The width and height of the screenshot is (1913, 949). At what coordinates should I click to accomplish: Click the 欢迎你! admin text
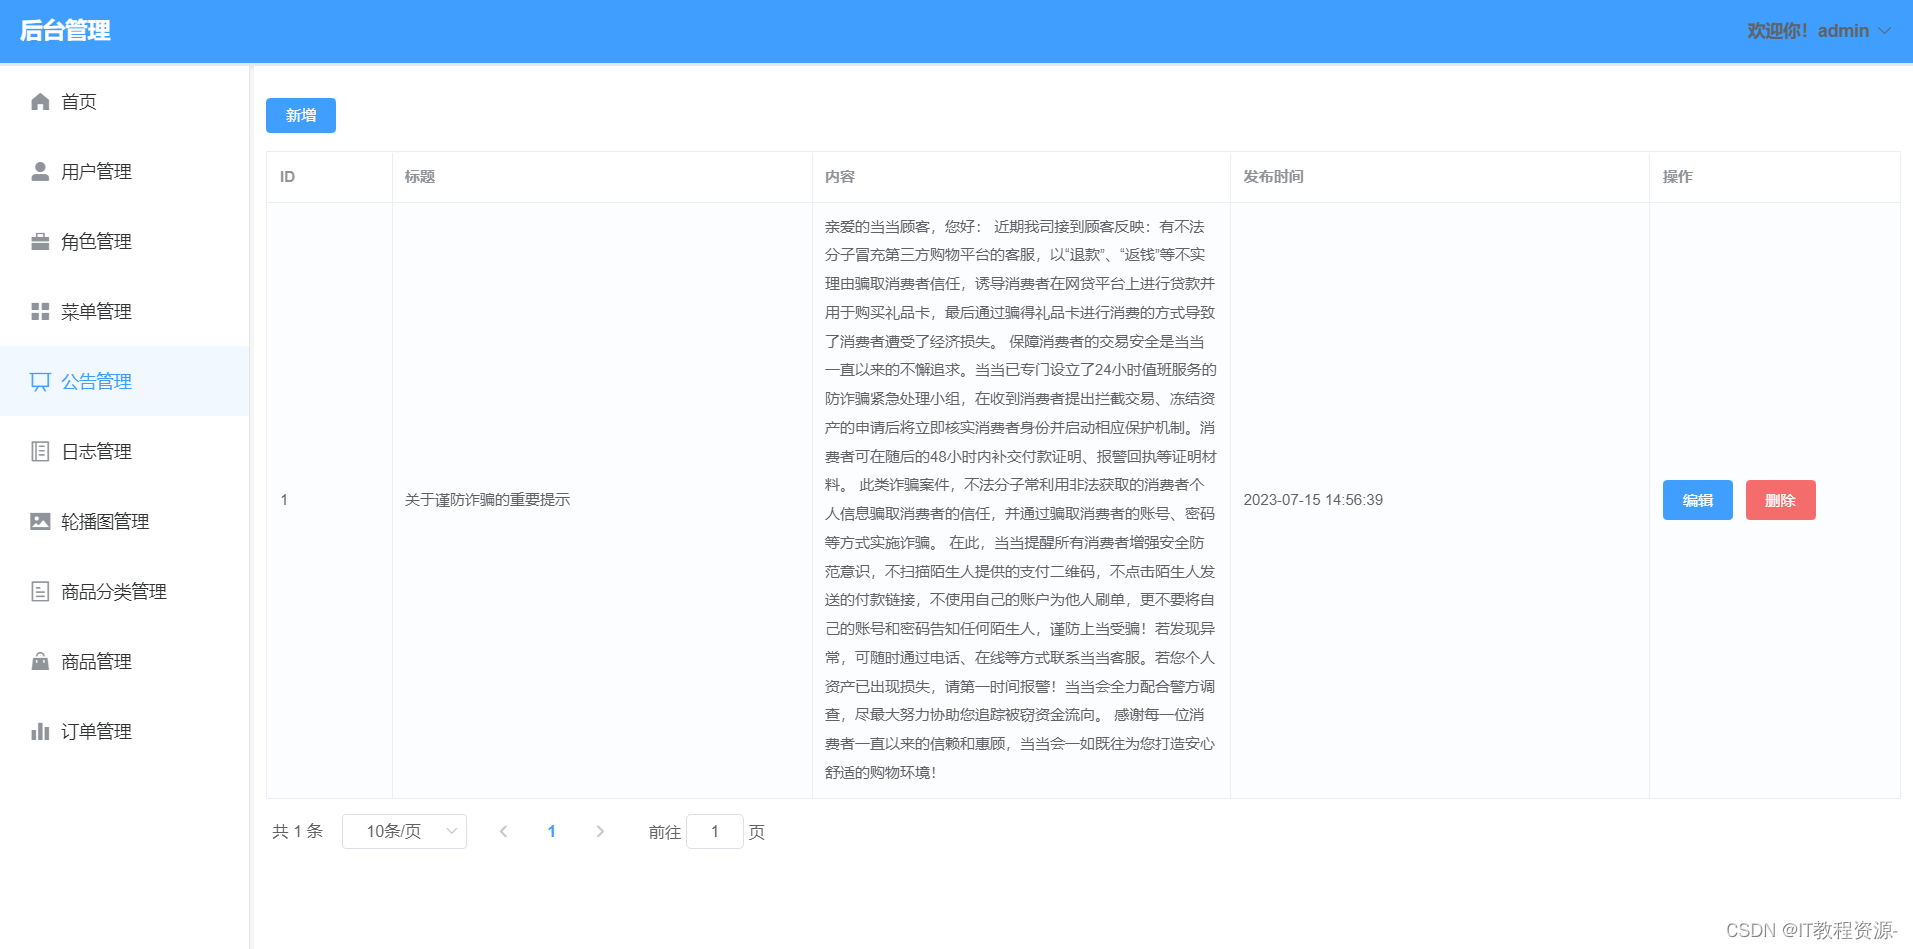[x=1808, y=31]
